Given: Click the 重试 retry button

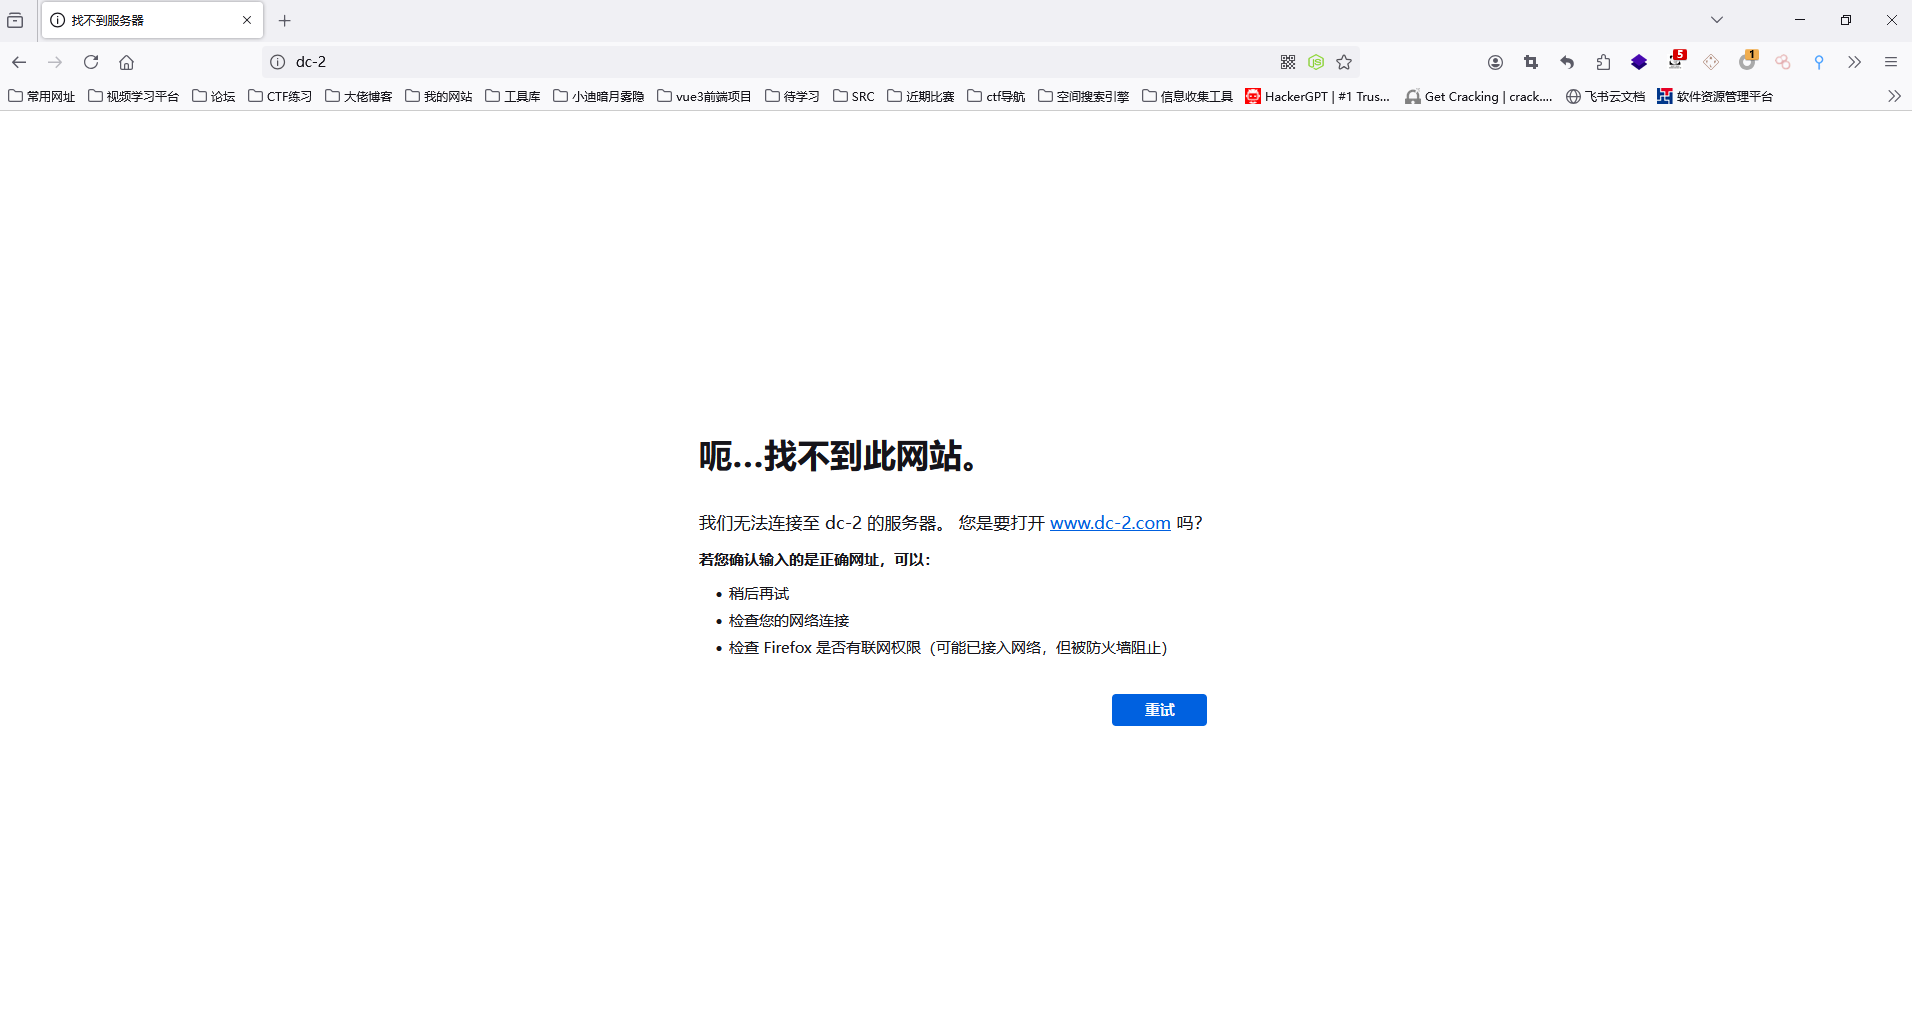Looking at the screenshot, I should coord(1158,710).
